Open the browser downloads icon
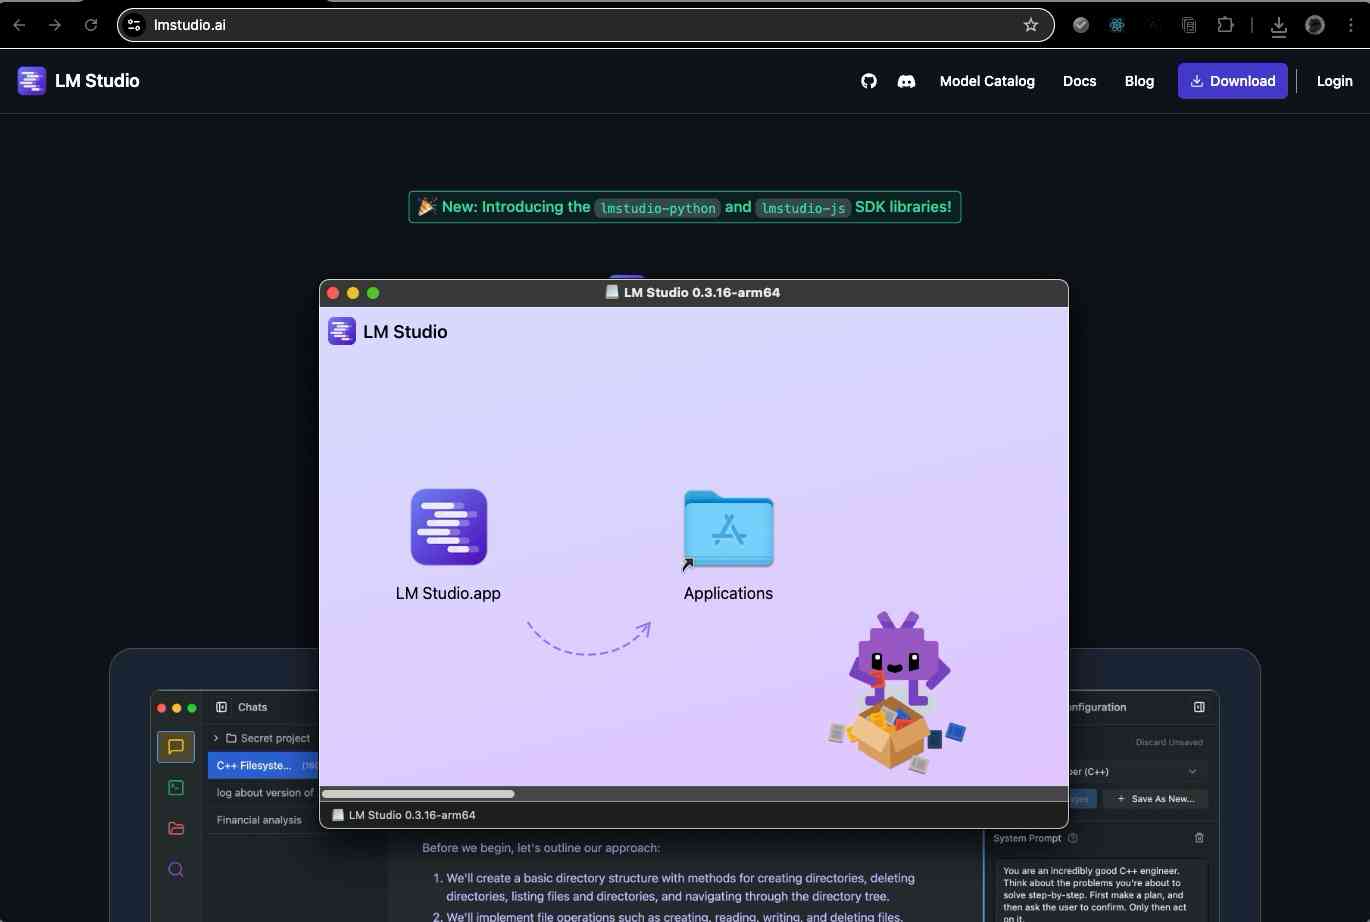The height and width of the screenshot is (922, 1370). coord(1278,26)
